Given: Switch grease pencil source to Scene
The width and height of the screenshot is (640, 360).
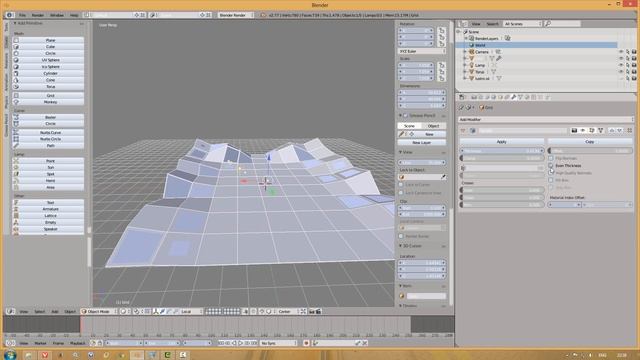Looking at the screenshot, I should click(409, 126).
